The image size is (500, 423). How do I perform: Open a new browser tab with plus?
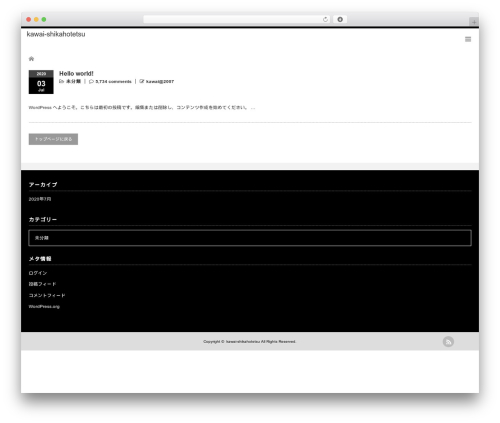474,22
